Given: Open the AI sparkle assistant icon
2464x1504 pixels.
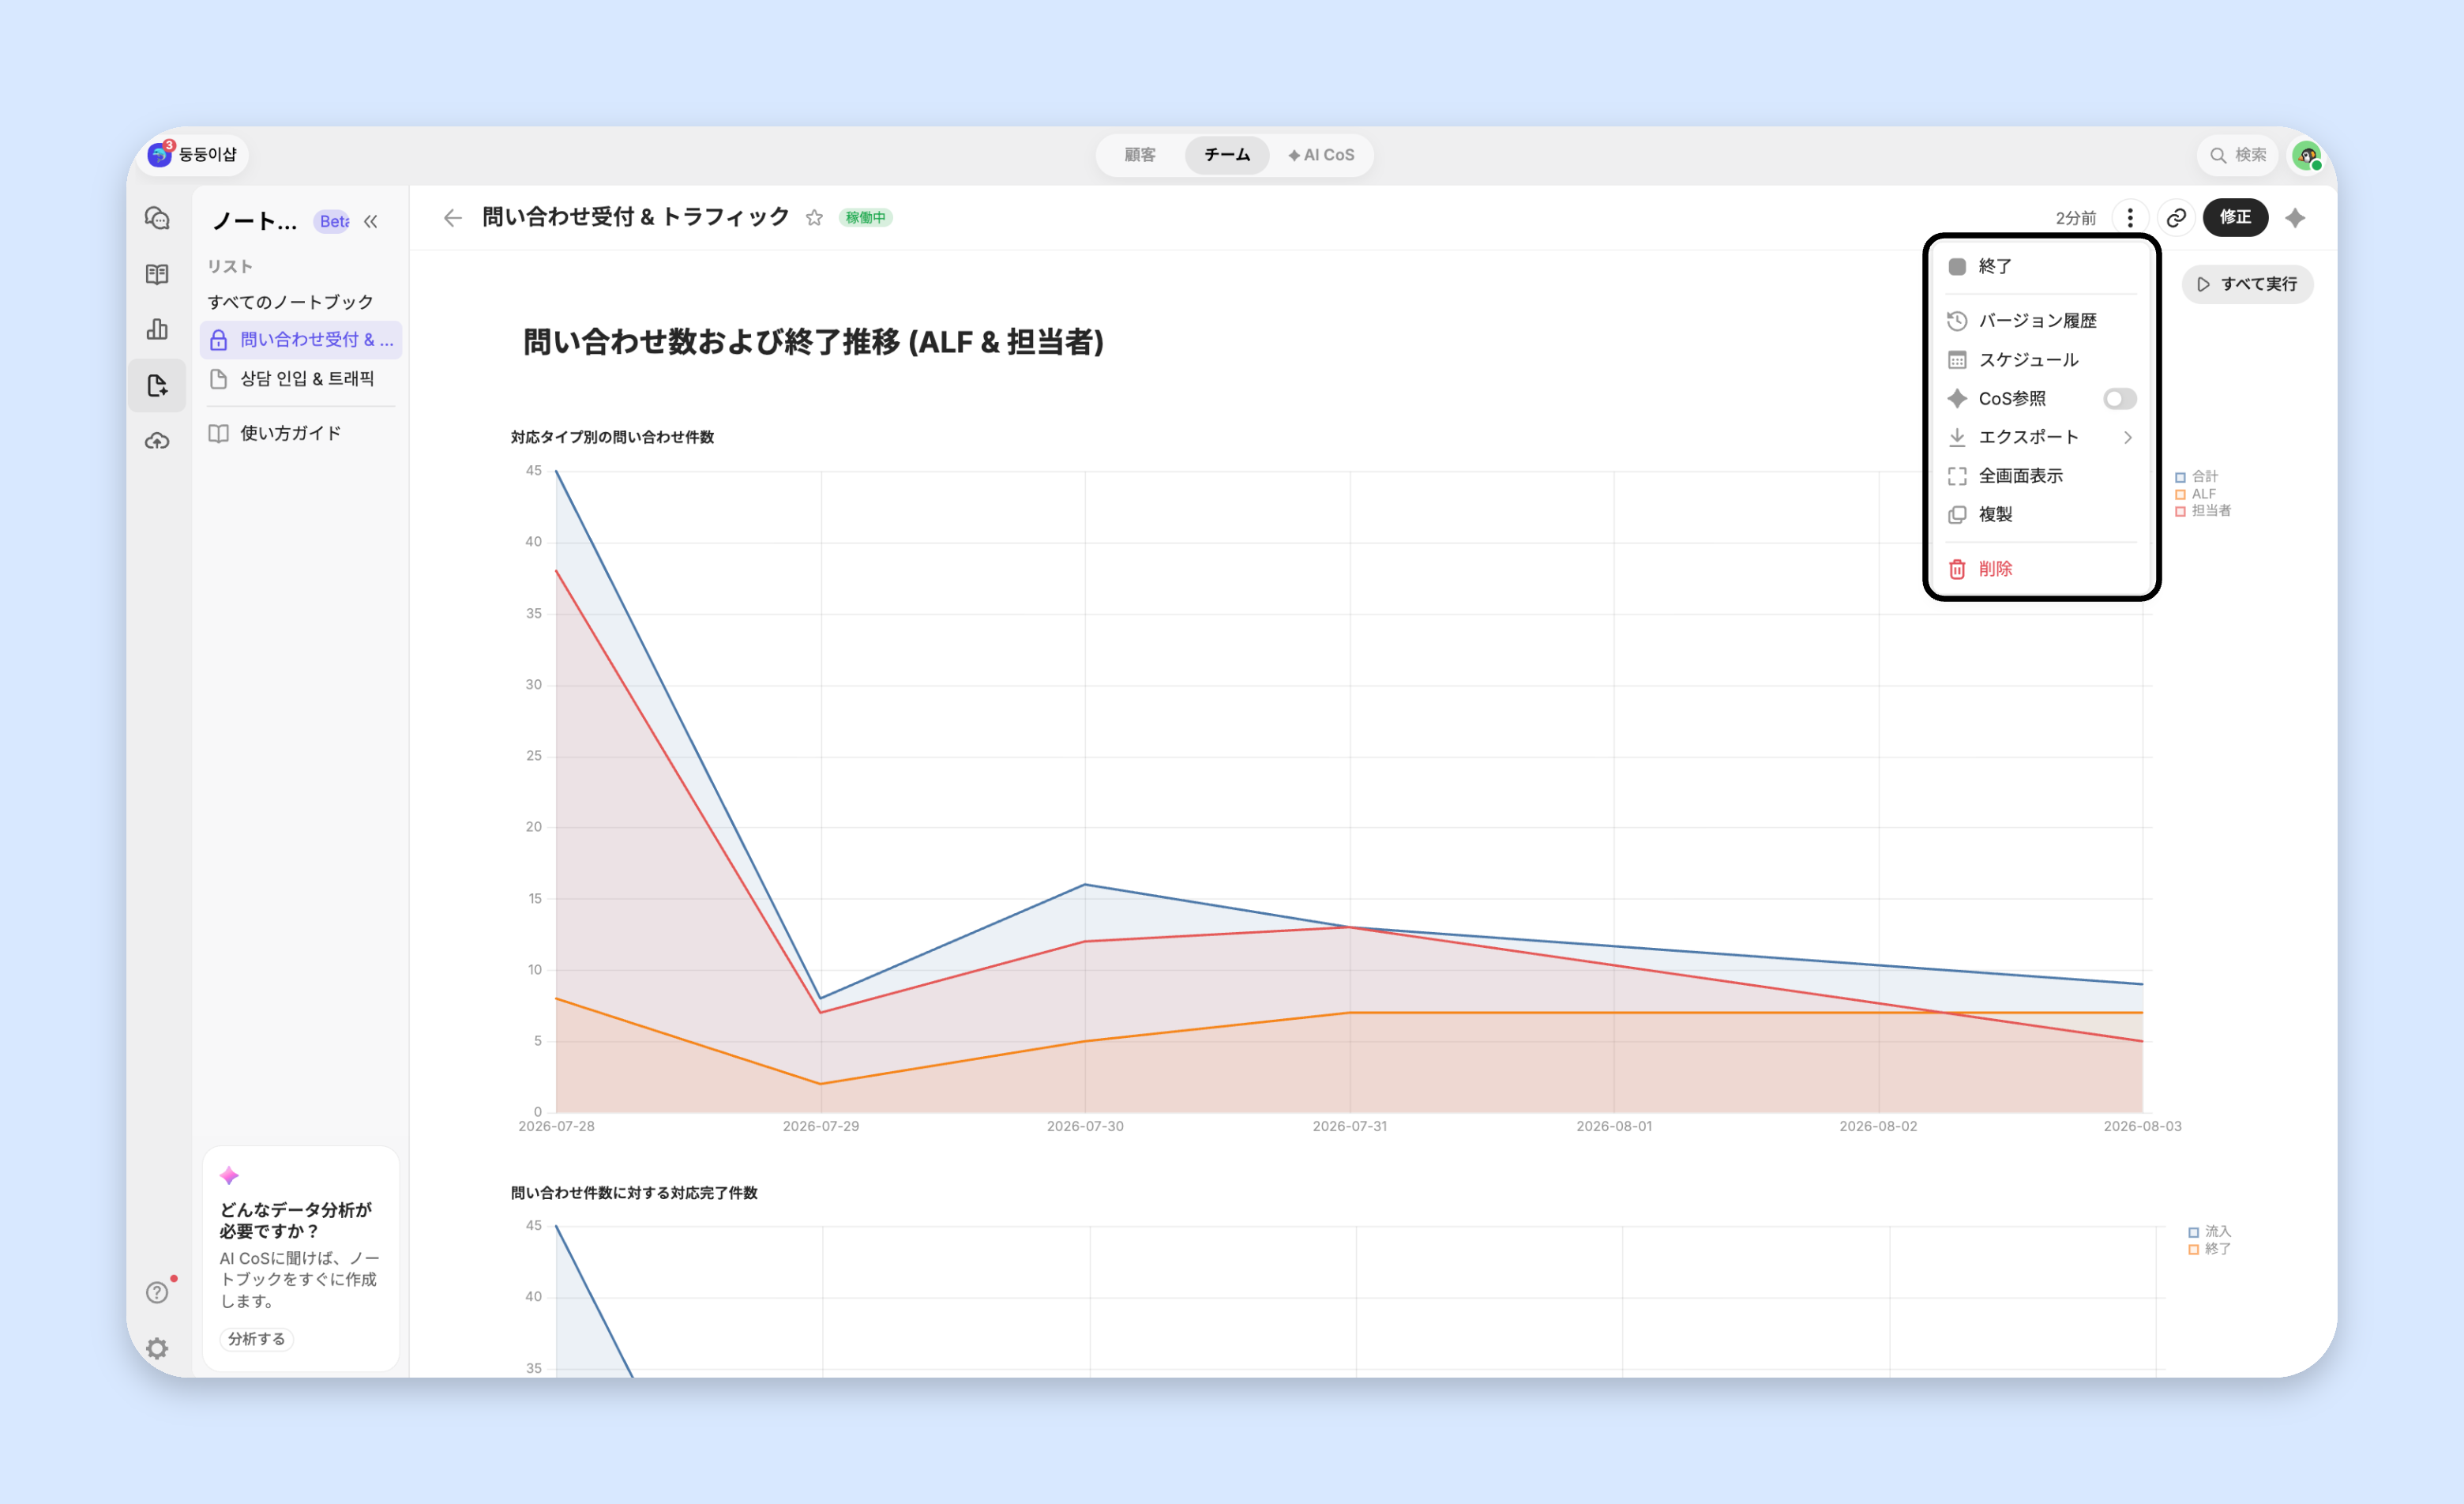Looking at the screenshot, I should pyautogui.click(x=2295, y=218).
